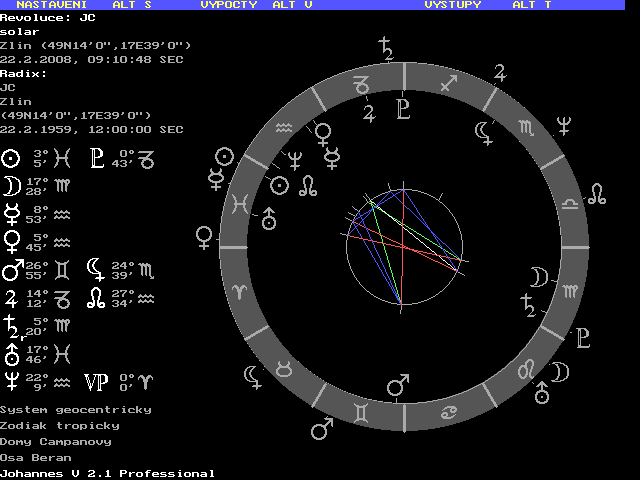Select the Sun symbol in the positions list
Screen dimensions: 640x480
click(x=10, y=158)
